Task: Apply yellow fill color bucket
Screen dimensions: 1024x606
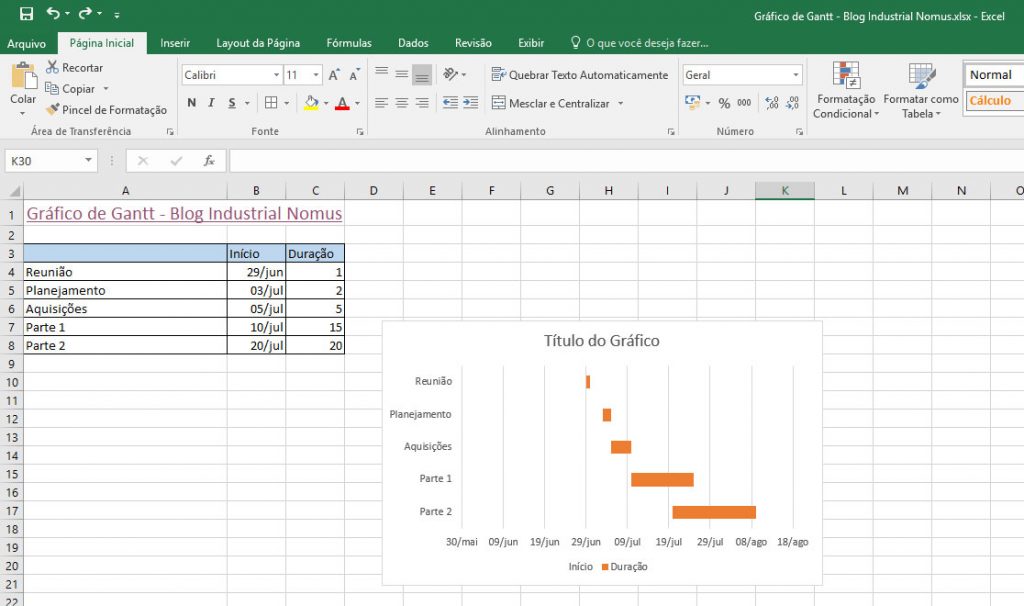Action: 312,103
